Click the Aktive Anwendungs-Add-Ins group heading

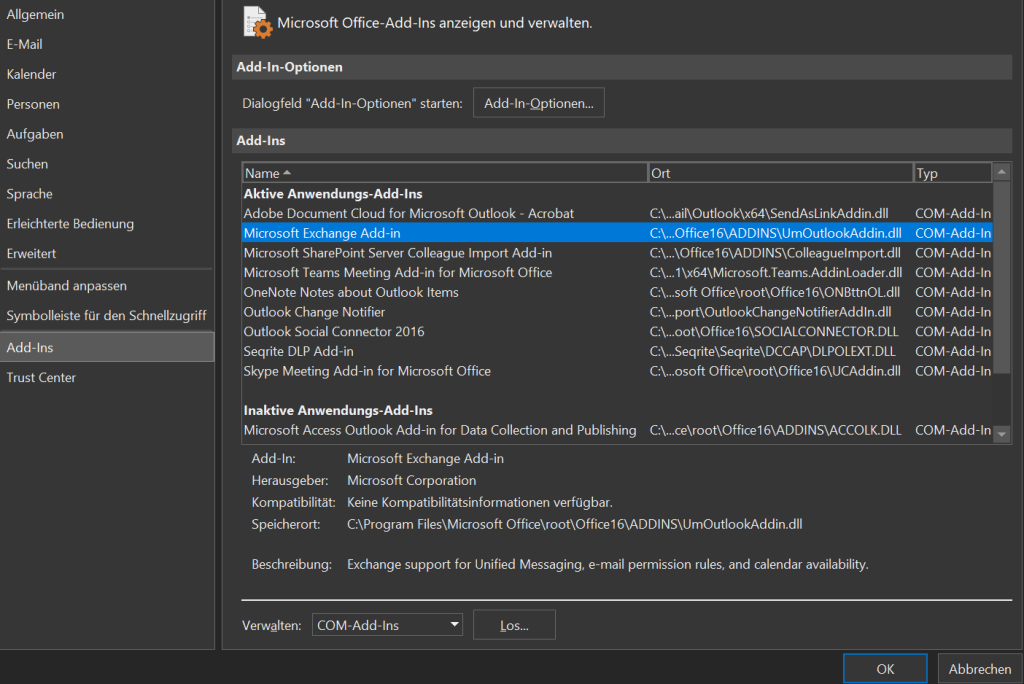coord(333,194)
